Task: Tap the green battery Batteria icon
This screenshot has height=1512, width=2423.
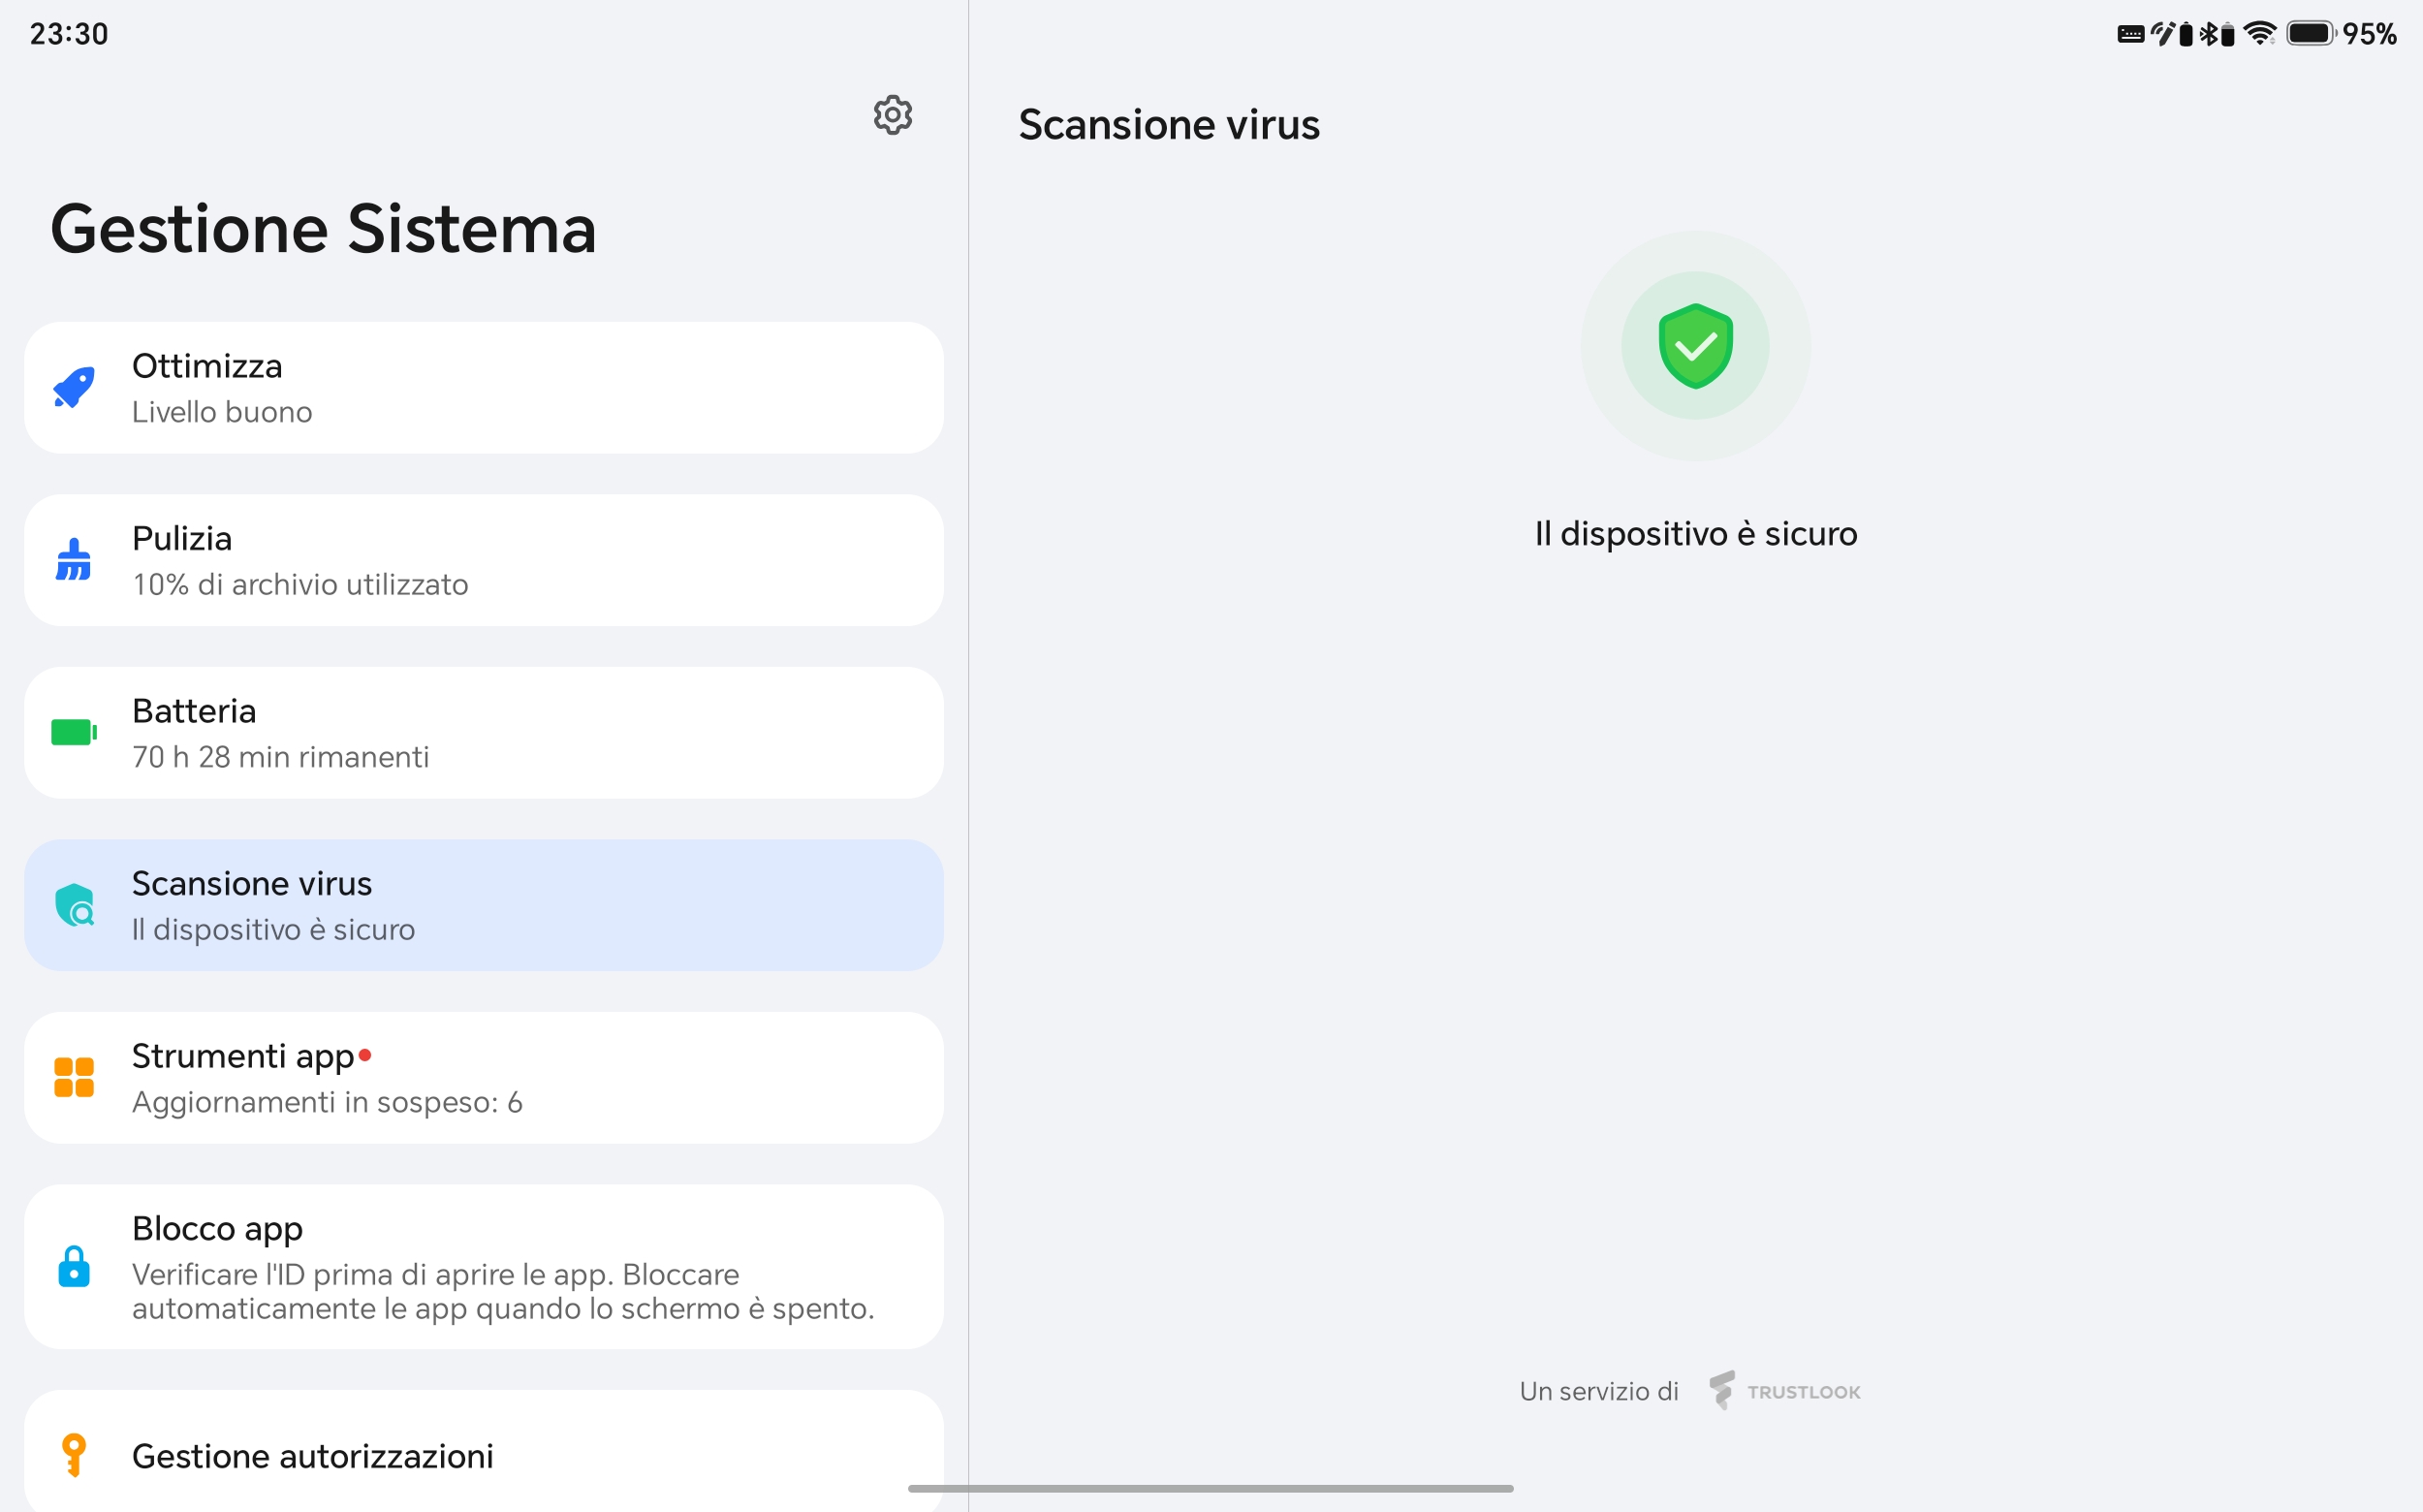Action: (74, 732)
